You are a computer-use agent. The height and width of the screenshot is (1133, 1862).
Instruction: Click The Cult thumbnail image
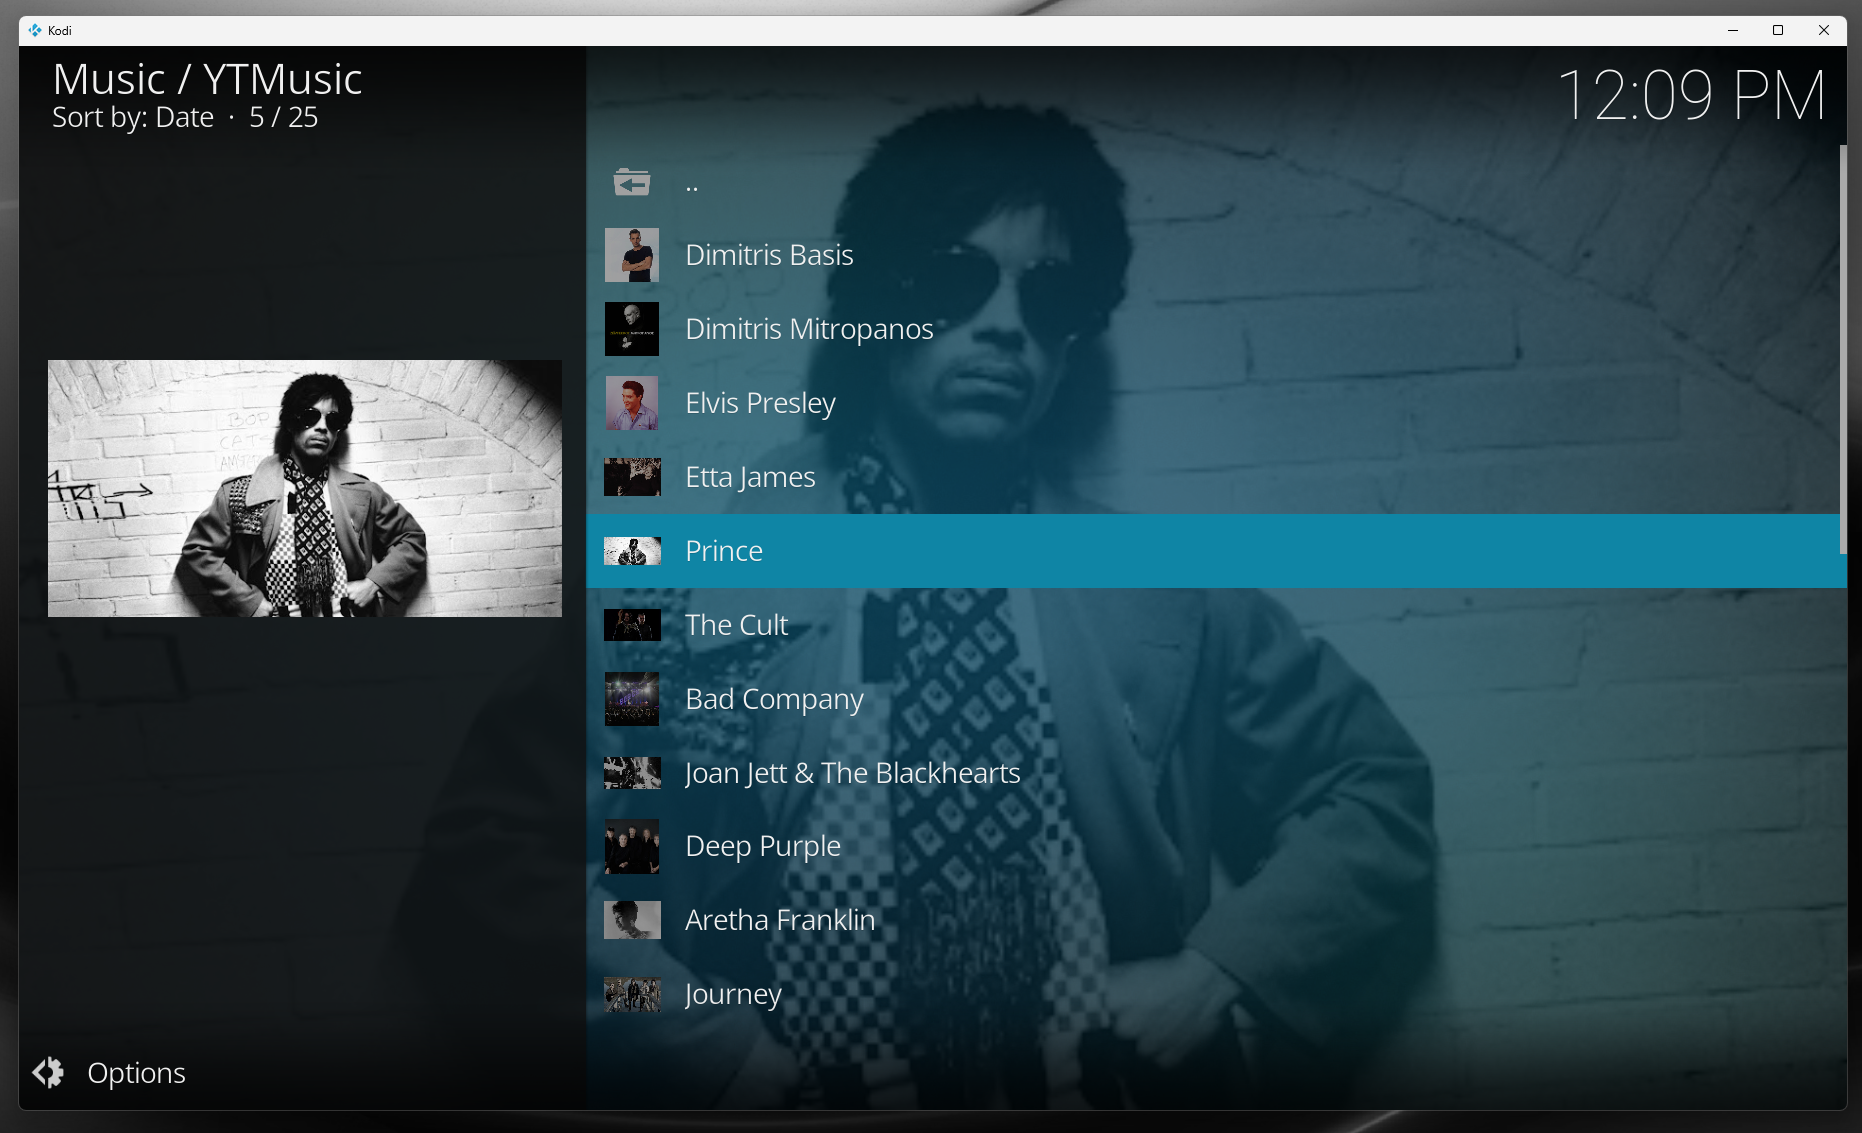tap(632, 625)
